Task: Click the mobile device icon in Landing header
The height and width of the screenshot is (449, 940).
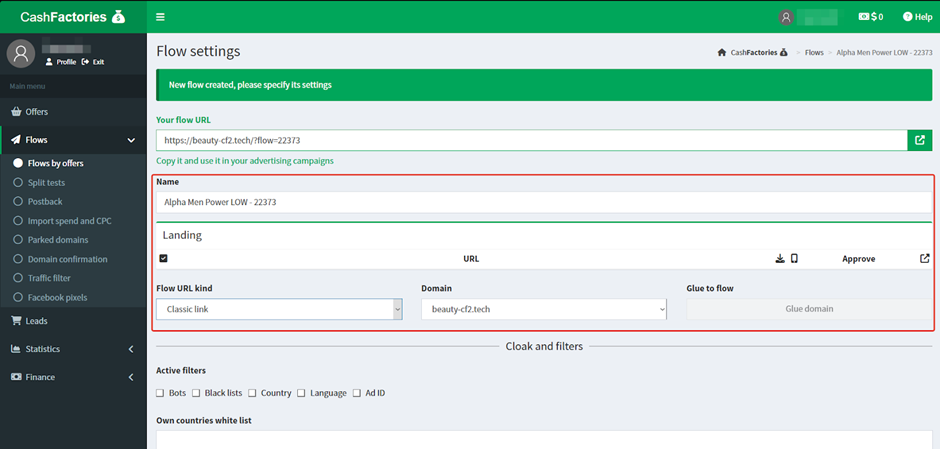Action: click(794, 258)
